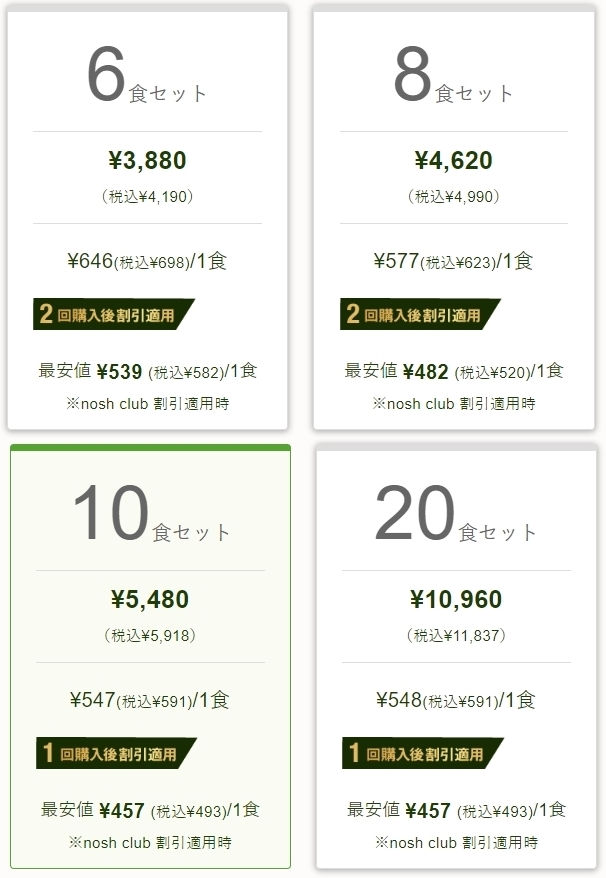Click the 2回購入後割引適用 badge in the 6-meal card
The height and width of the screenshot is (878, 606).
(114, 314)
